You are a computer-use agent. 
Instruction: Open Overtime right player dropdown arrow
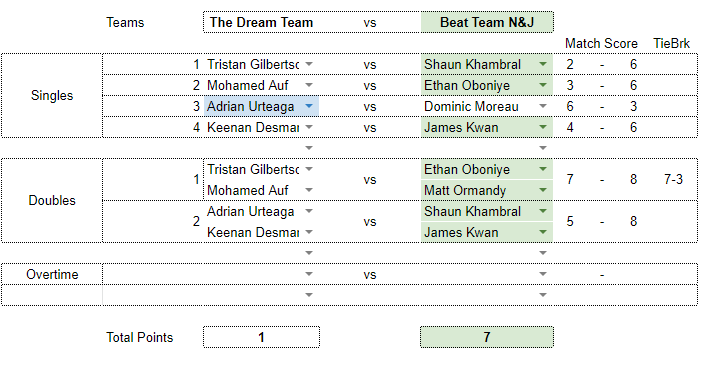543,275
